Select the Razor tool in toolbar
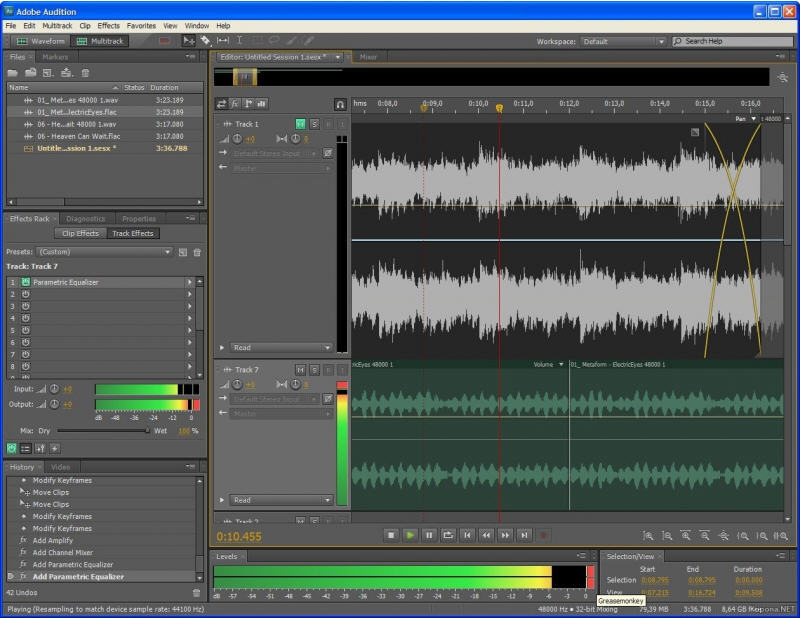Viewport: 800px width, 618px height. (205, 41)
